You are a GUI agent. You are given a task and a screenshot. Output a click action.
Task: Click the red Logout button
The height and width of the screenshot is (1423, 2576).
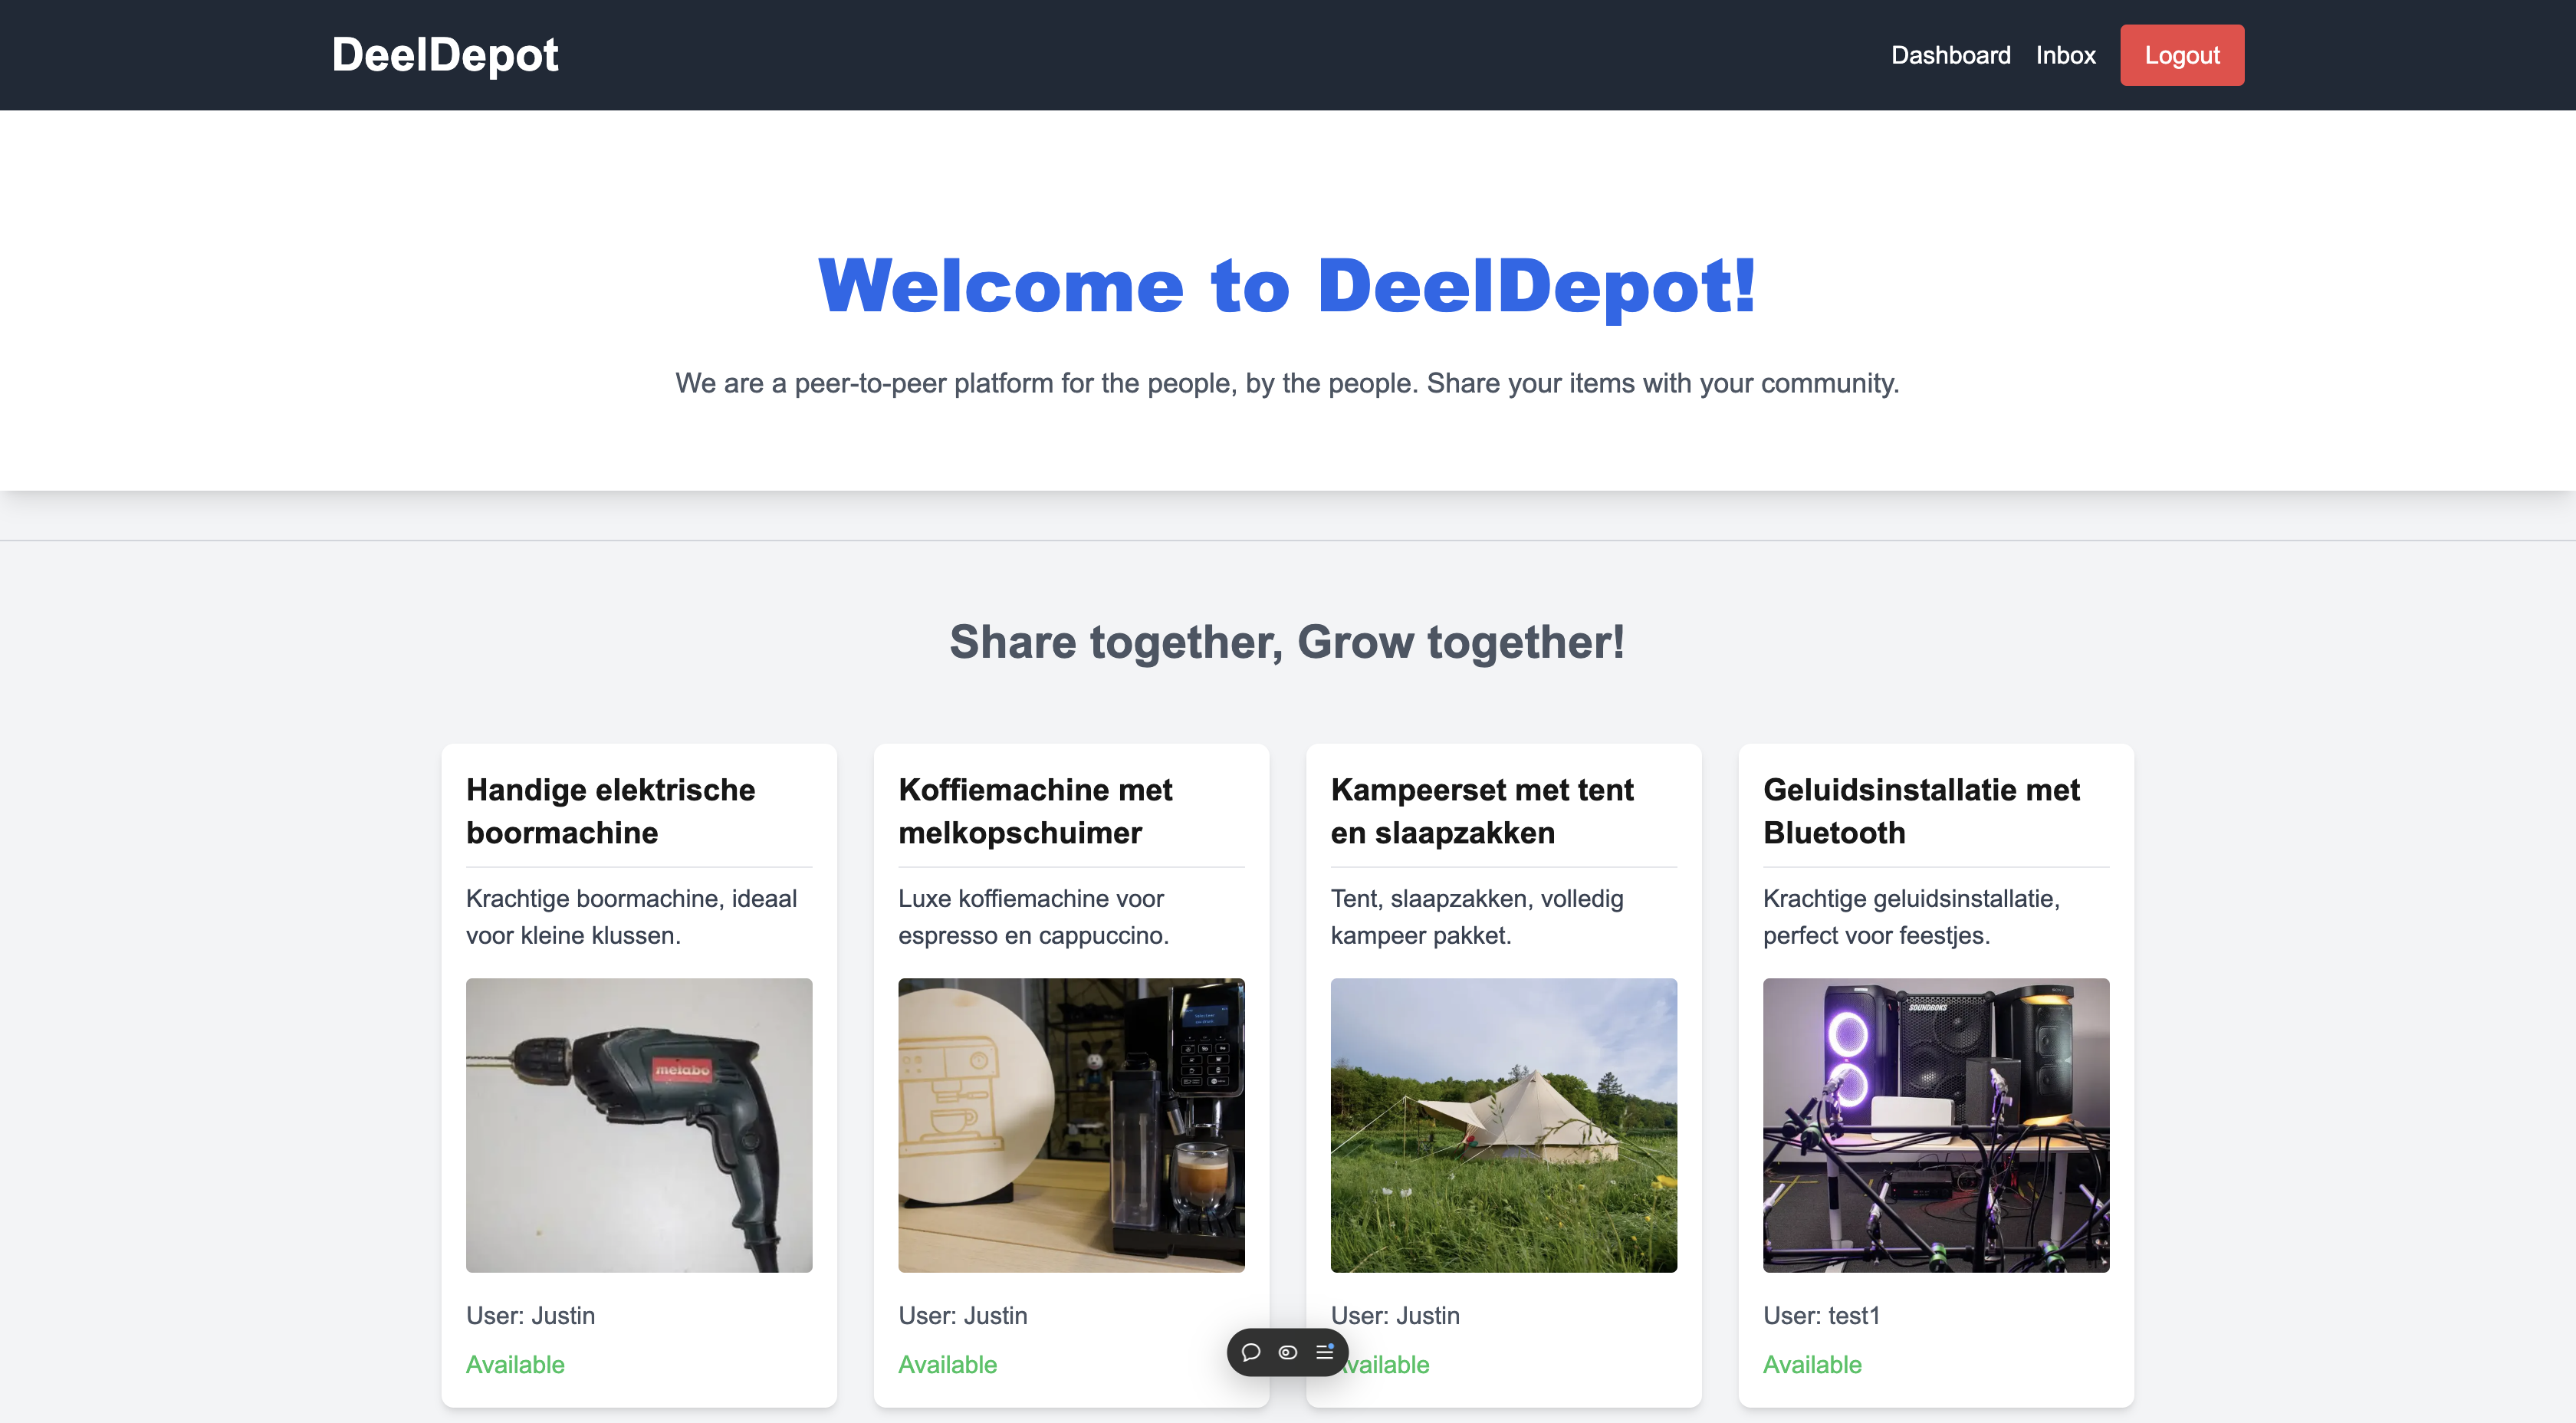pos(2182,55)
